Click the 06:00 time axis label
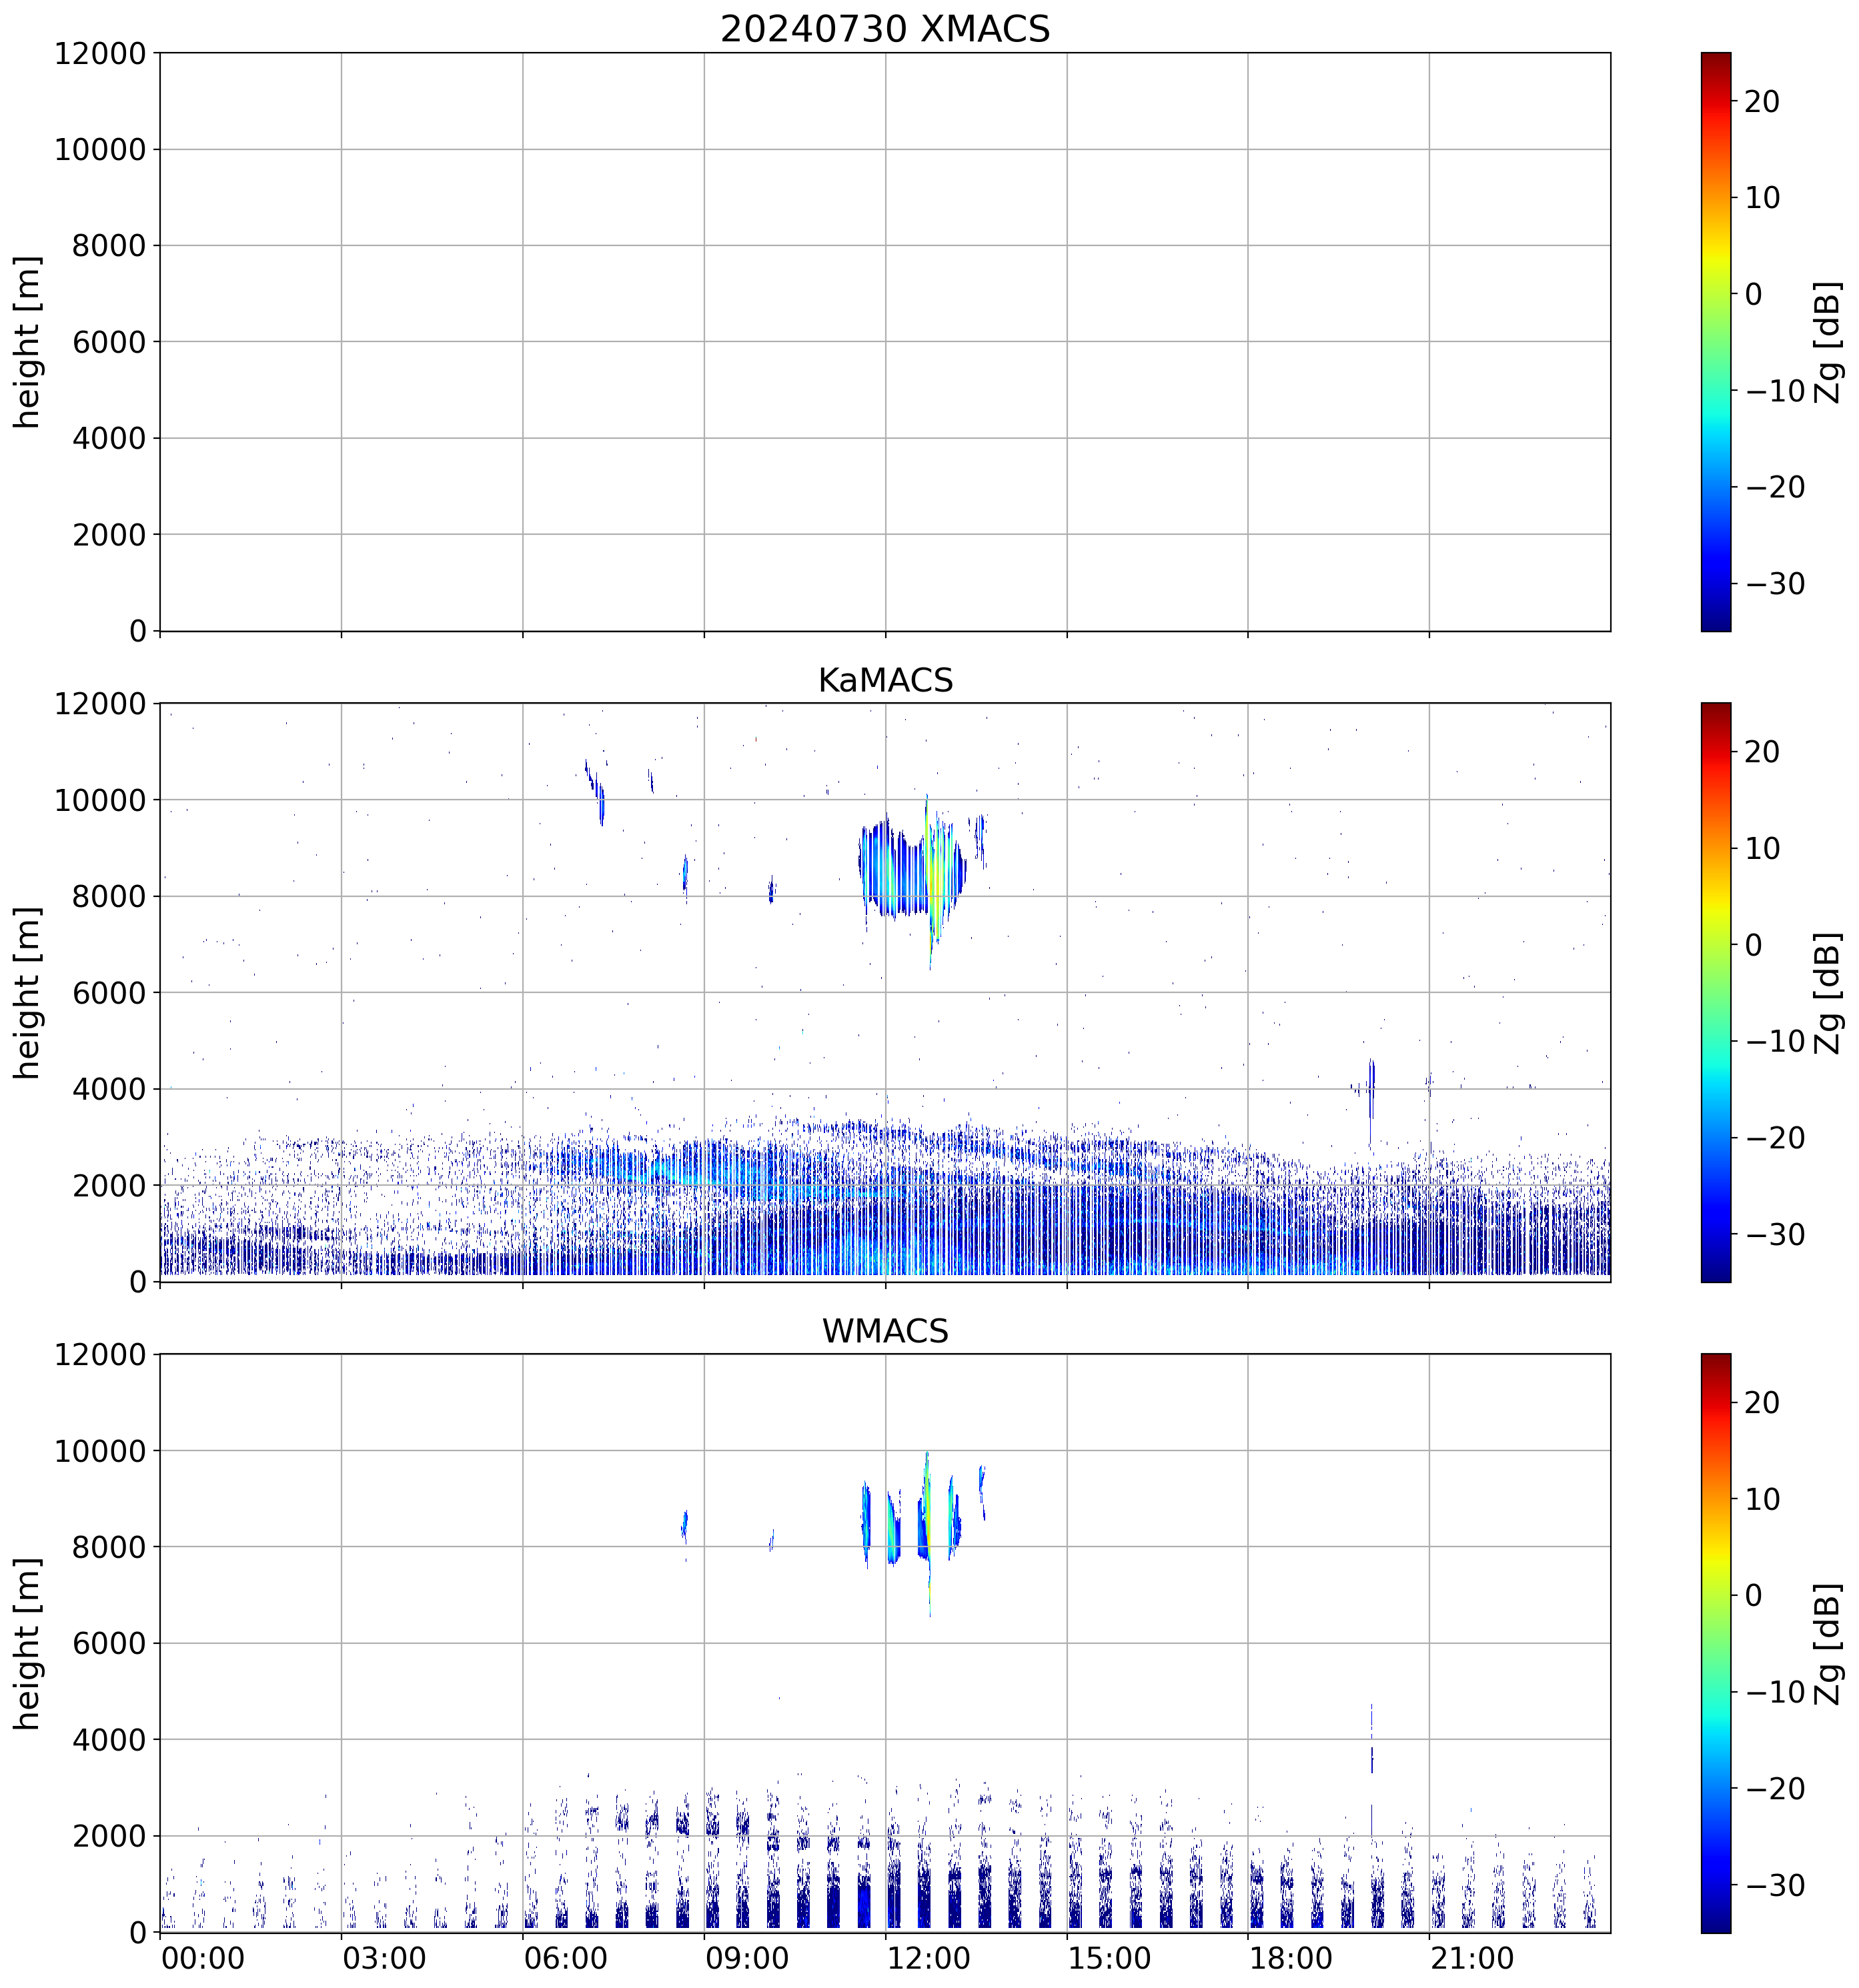Screen dimensions: 1859x1988 pos(565,1959)
